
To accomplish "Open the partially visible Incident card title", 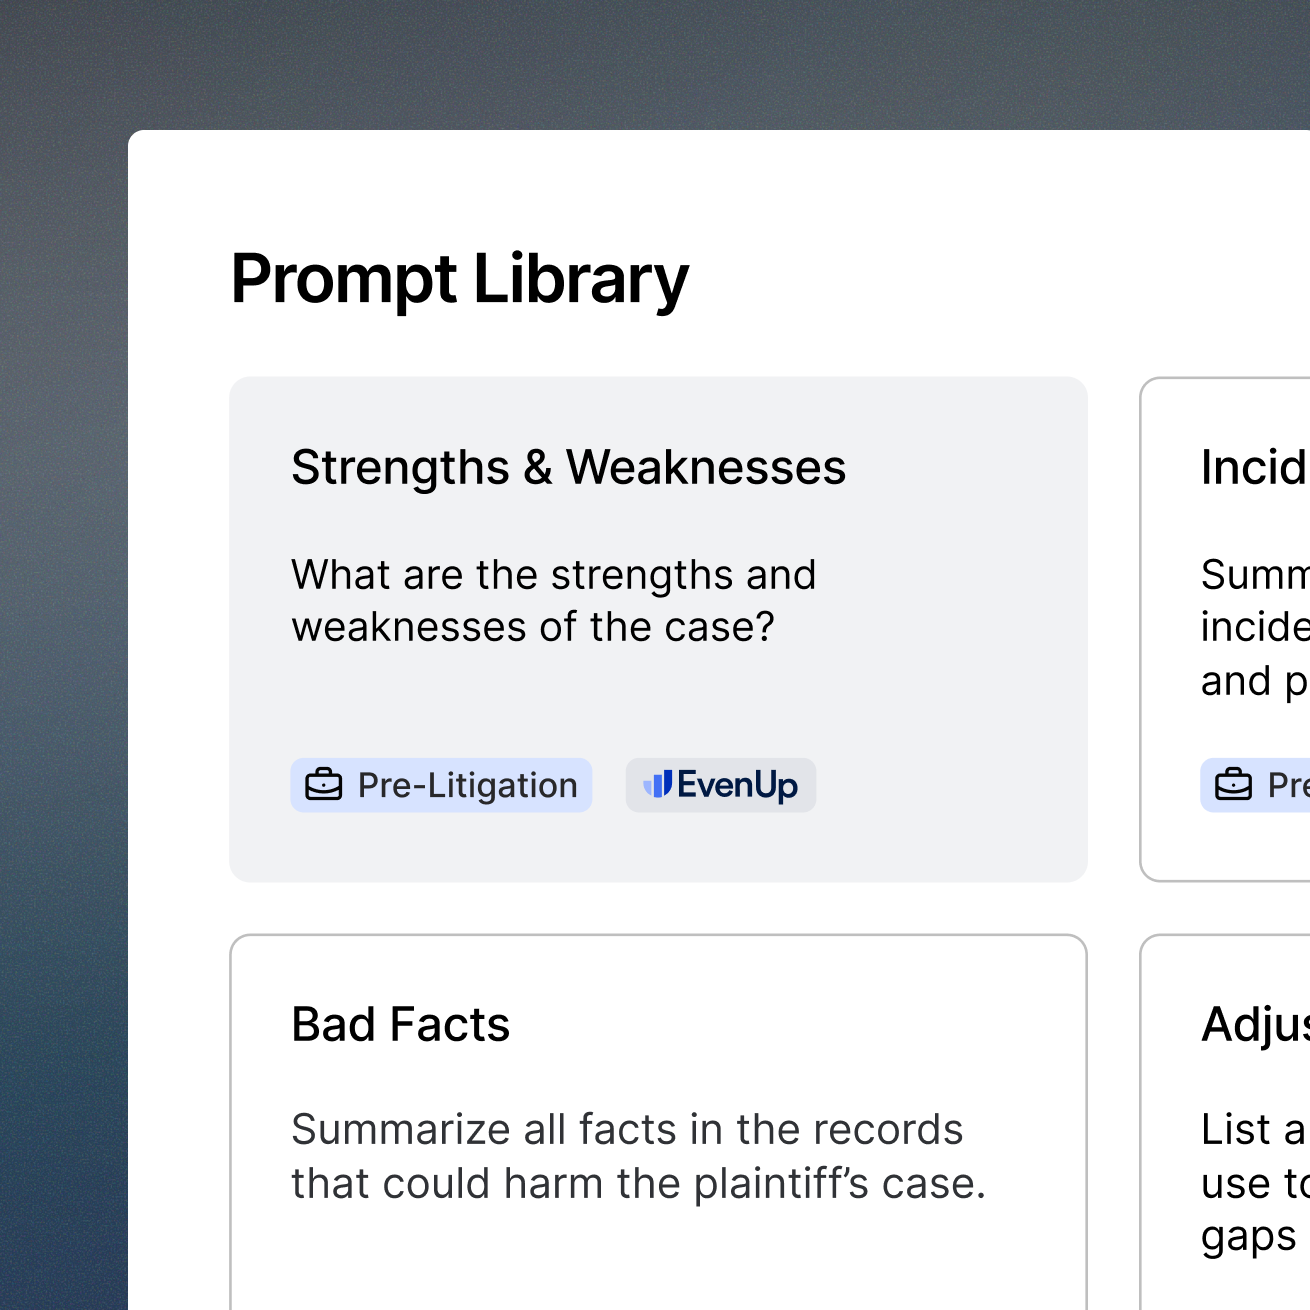I will point(1254,467).
